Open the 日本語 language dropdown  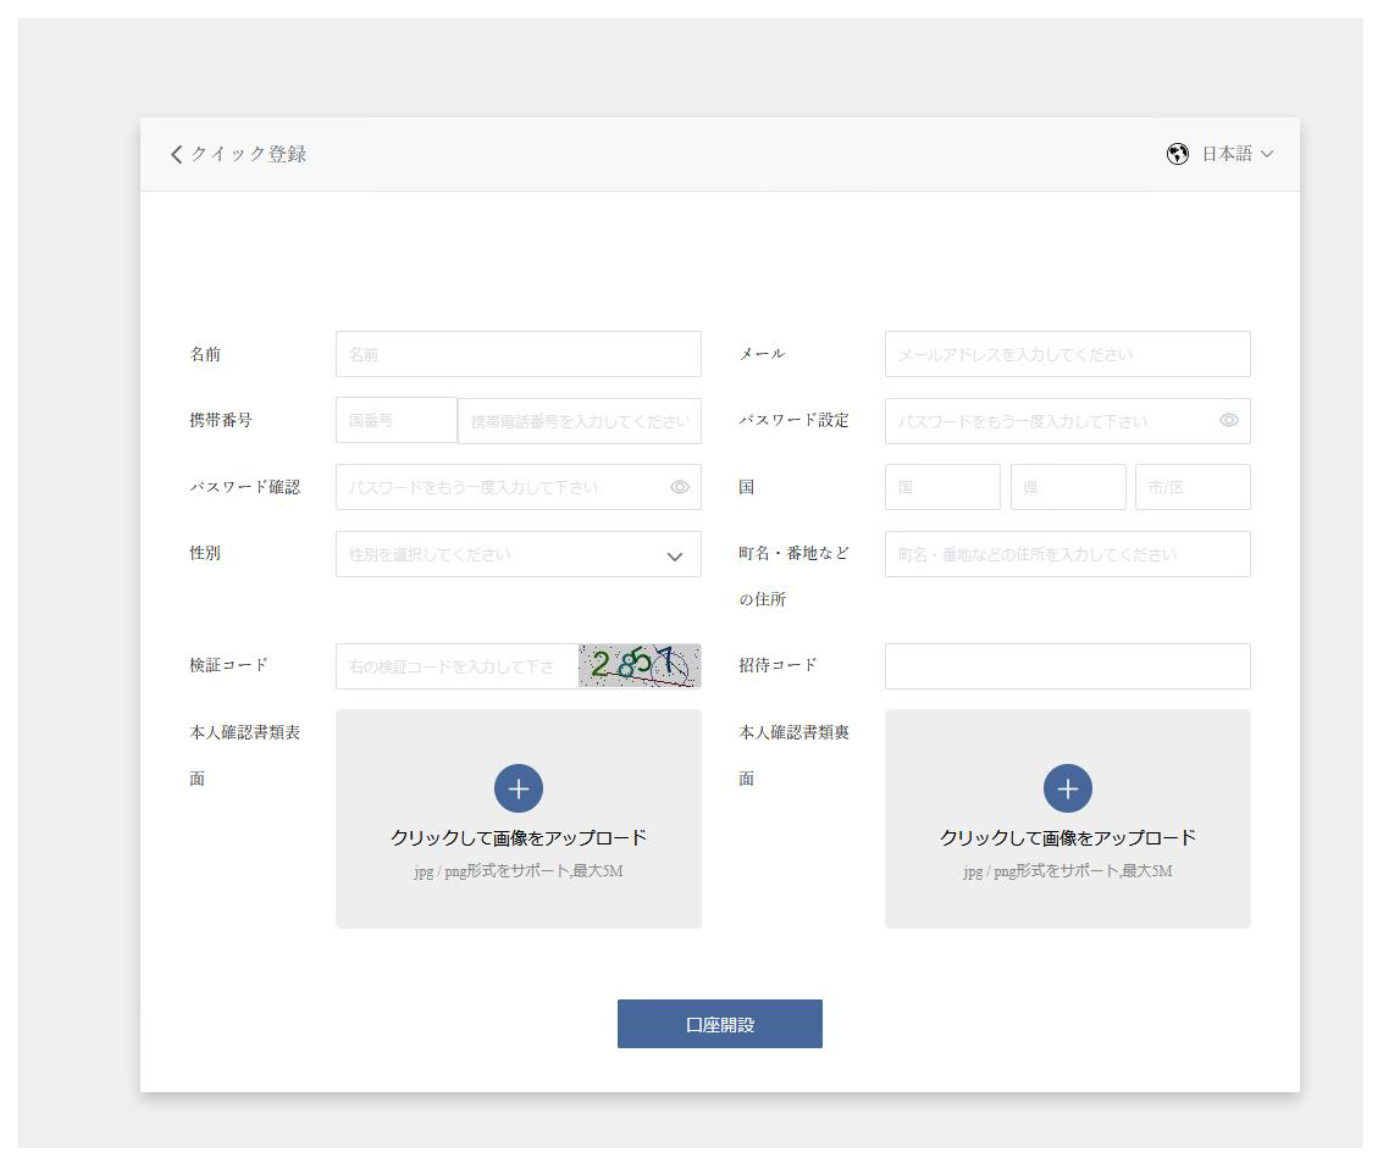[x=1236, y=154]
